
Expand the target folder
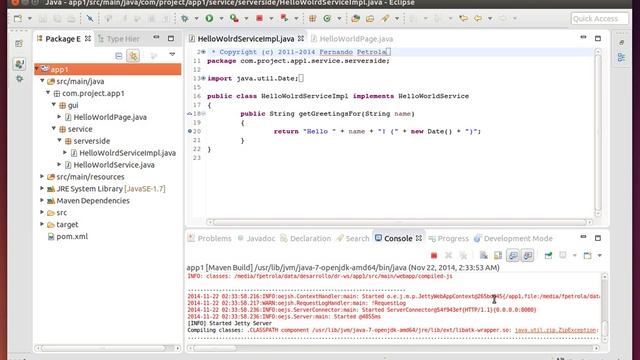pyautogui.click(x=42, y=224)
